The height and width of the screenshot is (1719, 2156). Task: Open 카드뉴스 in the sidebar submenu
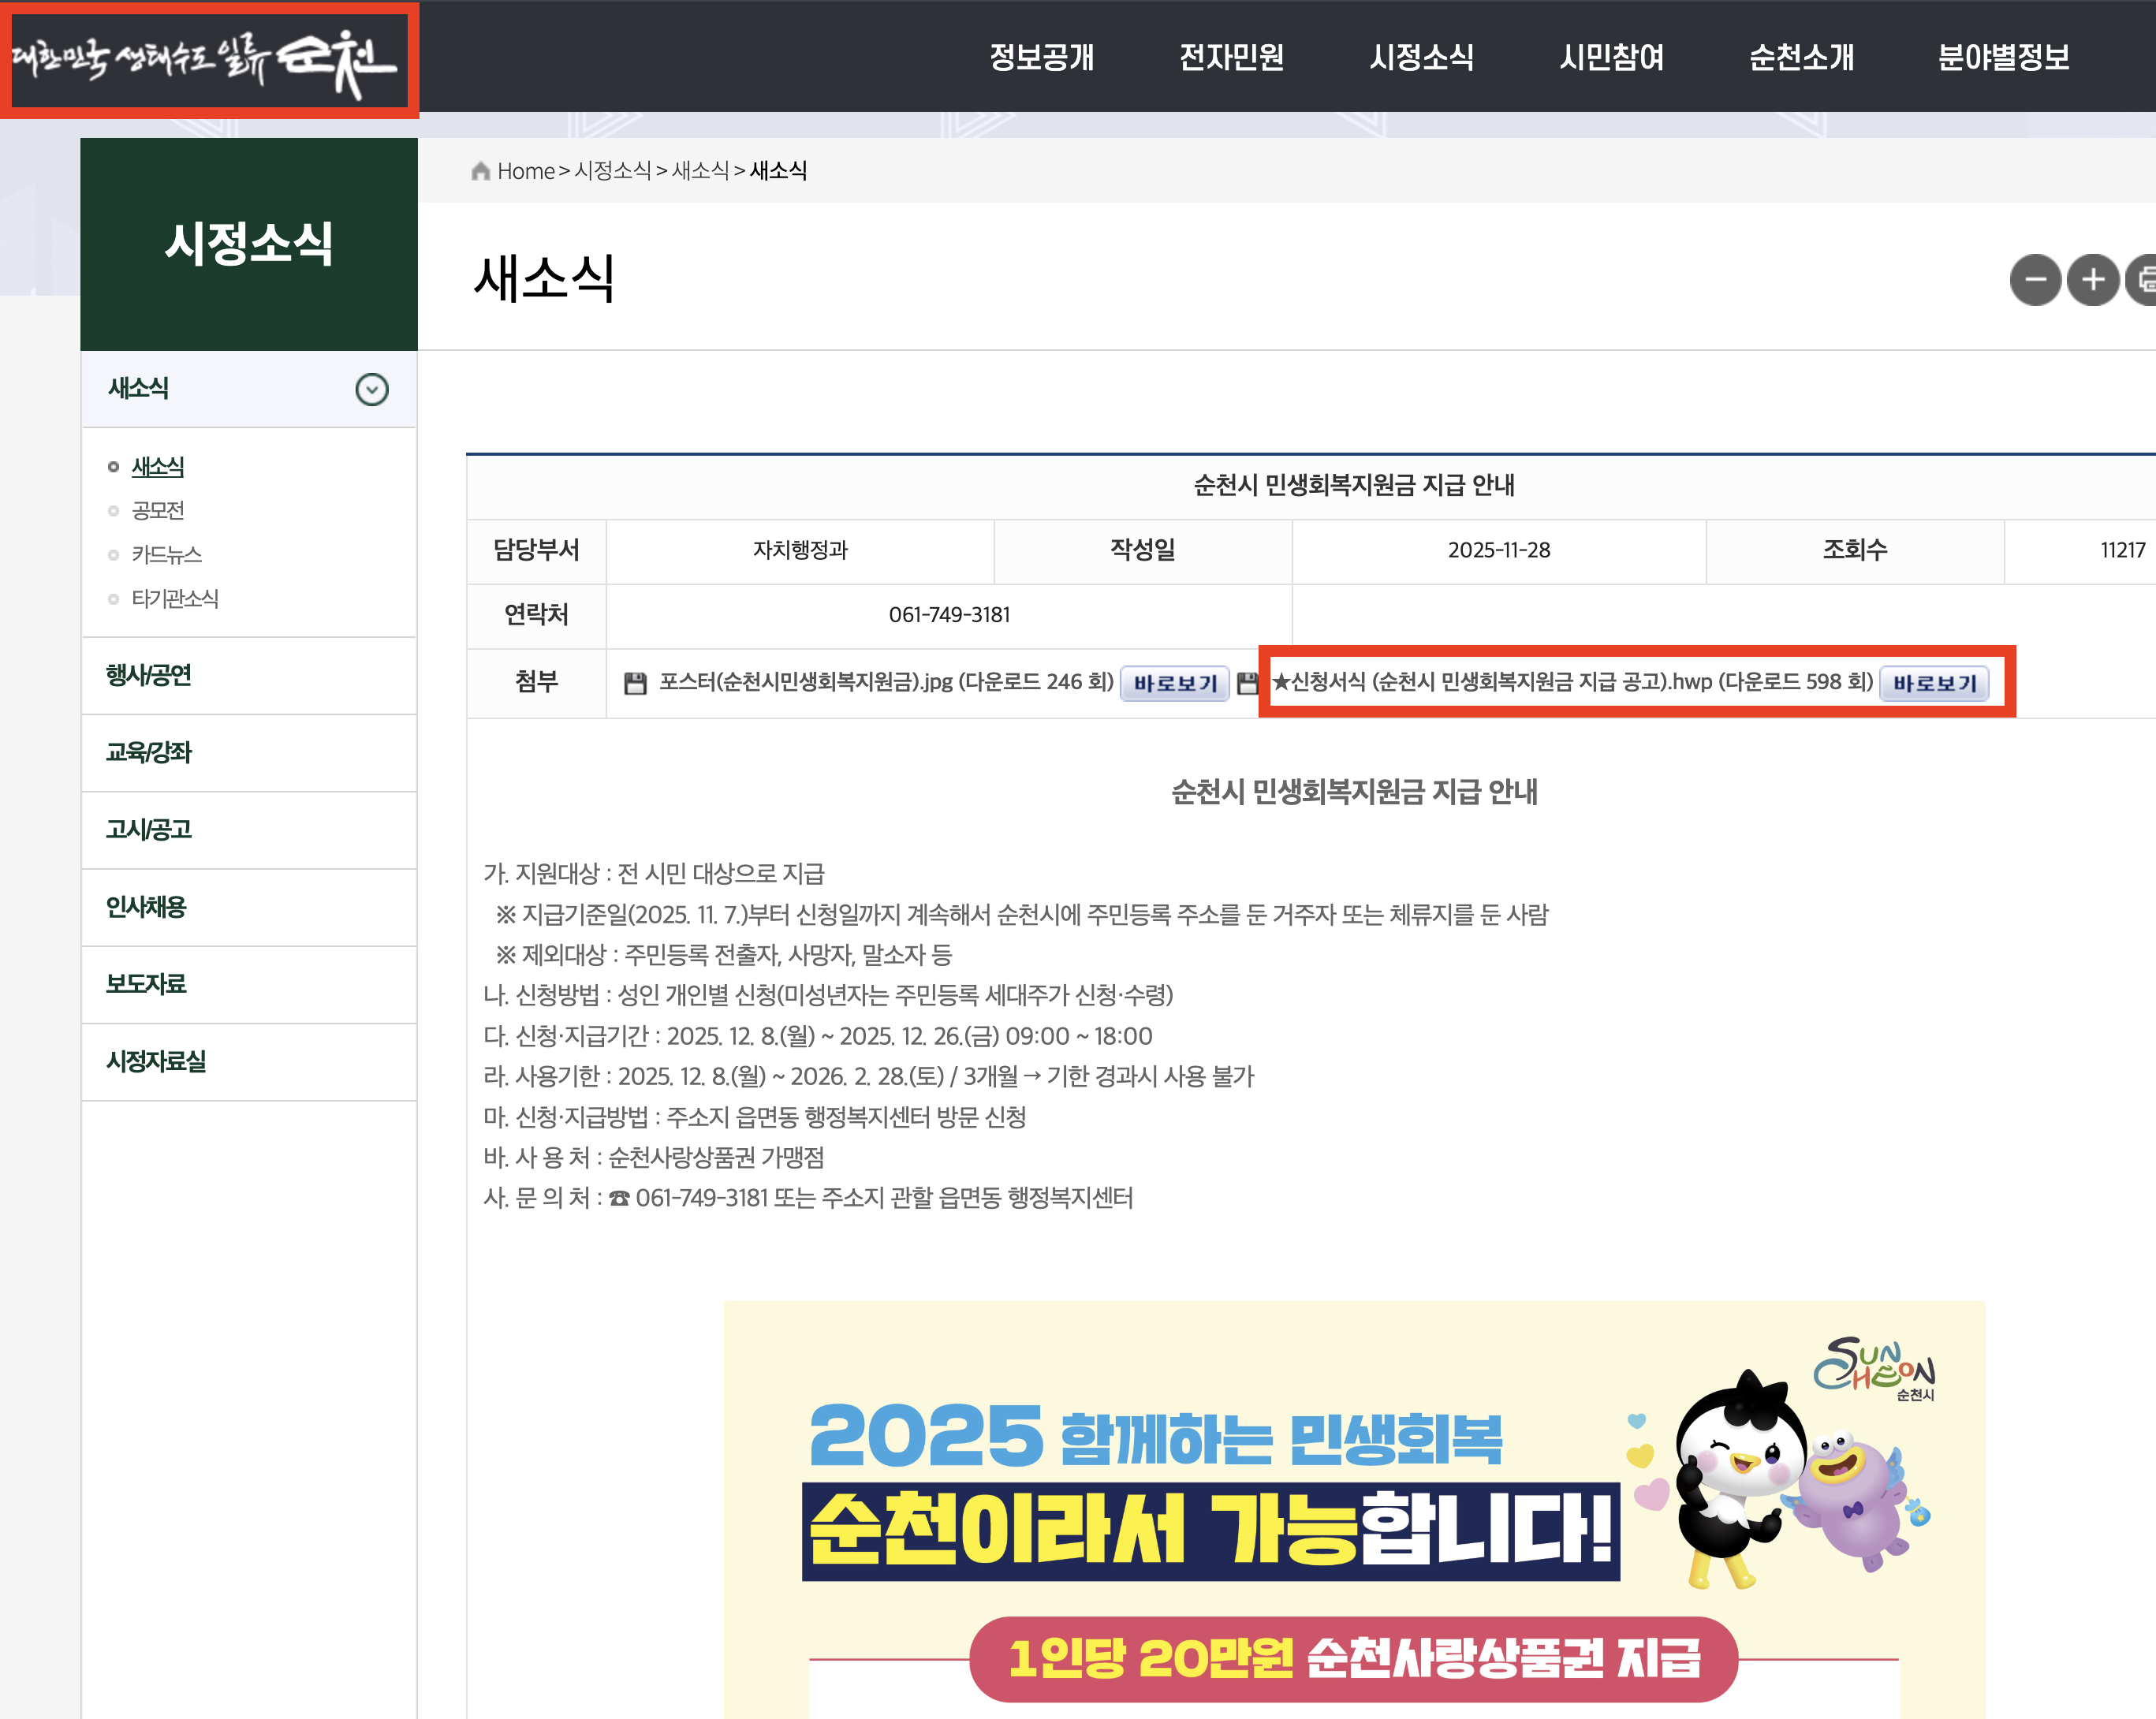tap(166, 554)
